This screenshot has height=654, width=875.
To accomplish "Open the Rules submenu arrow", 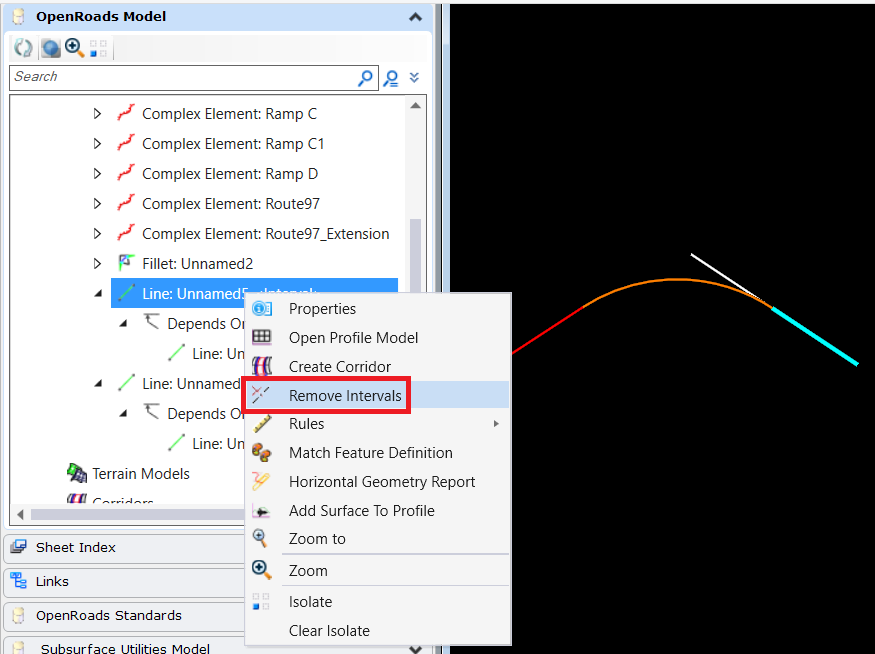I will [x=496, y=424].
